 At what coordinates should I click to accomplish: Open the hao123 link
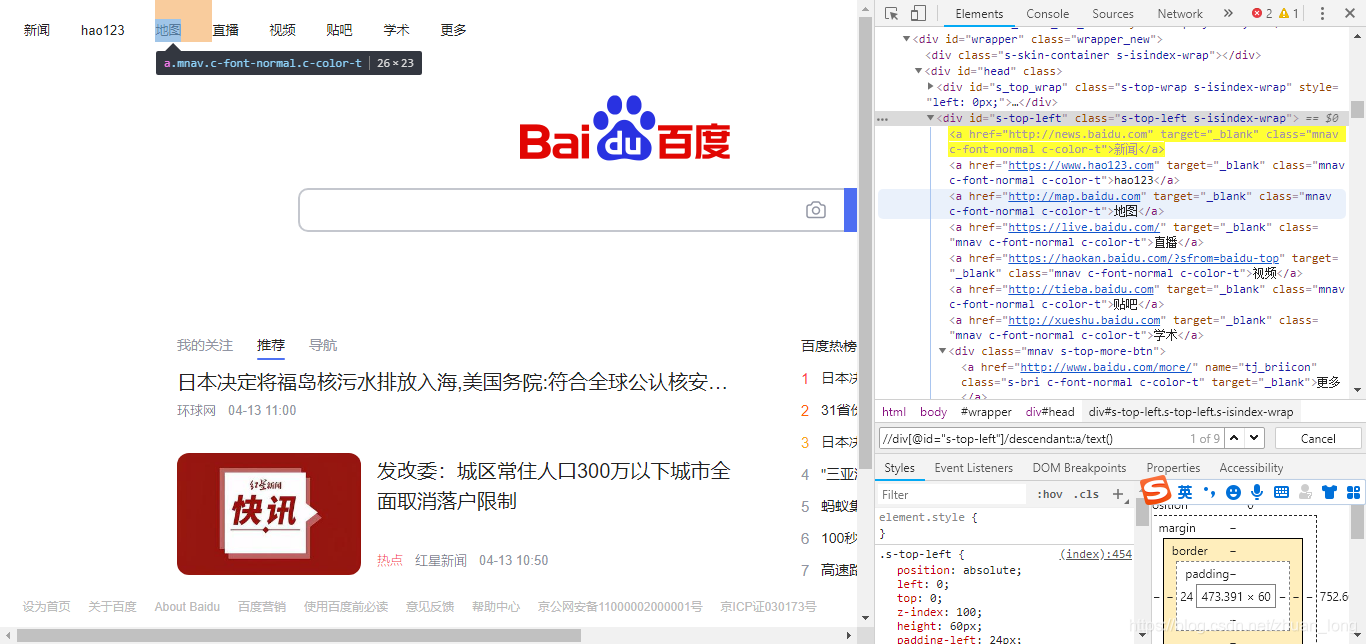click(101, 29)
